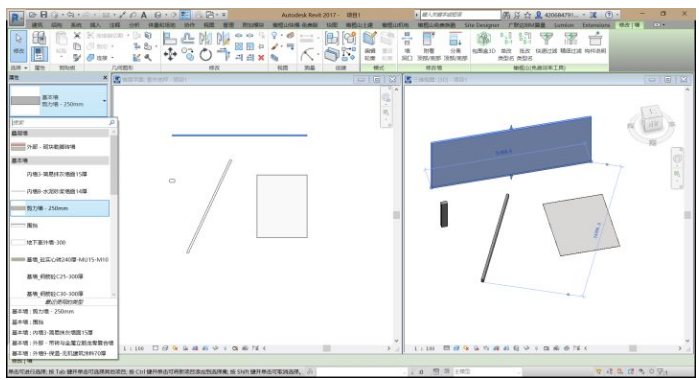Choose 内墙3 wall type ending in 15厚
The width and height of the screenshot is (699, 380).
[x=59, y=174]
